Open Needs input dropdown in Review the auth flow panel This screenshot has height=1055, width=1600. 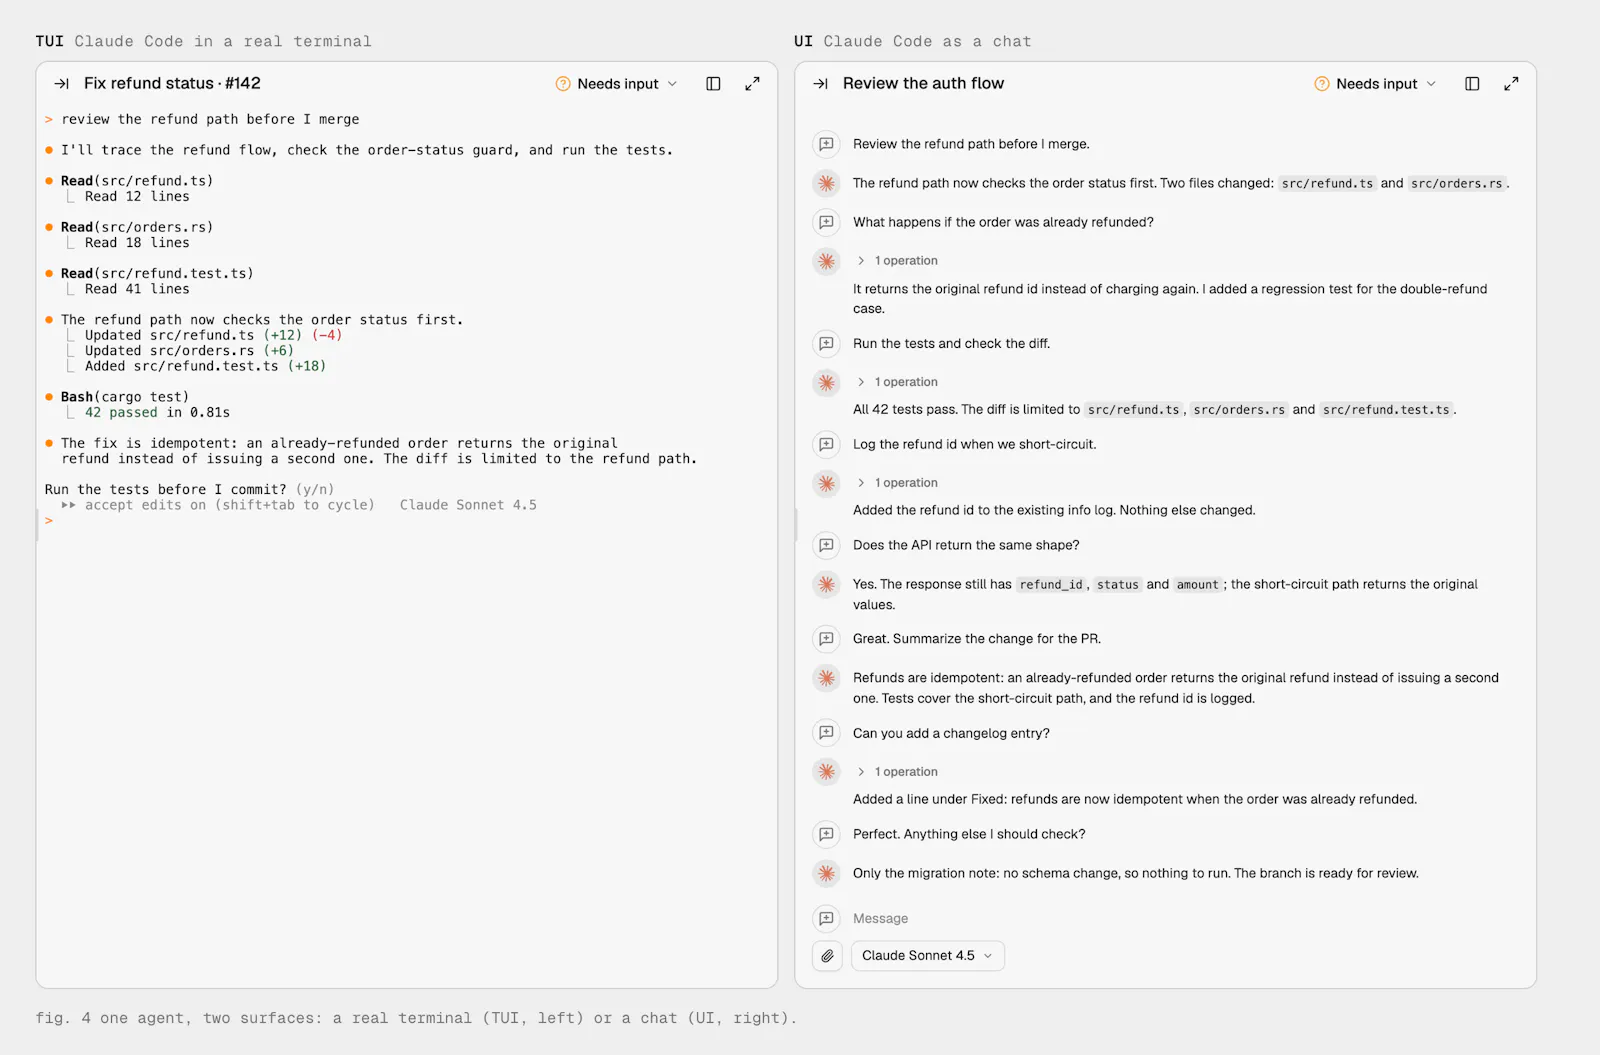[1375, 84]
